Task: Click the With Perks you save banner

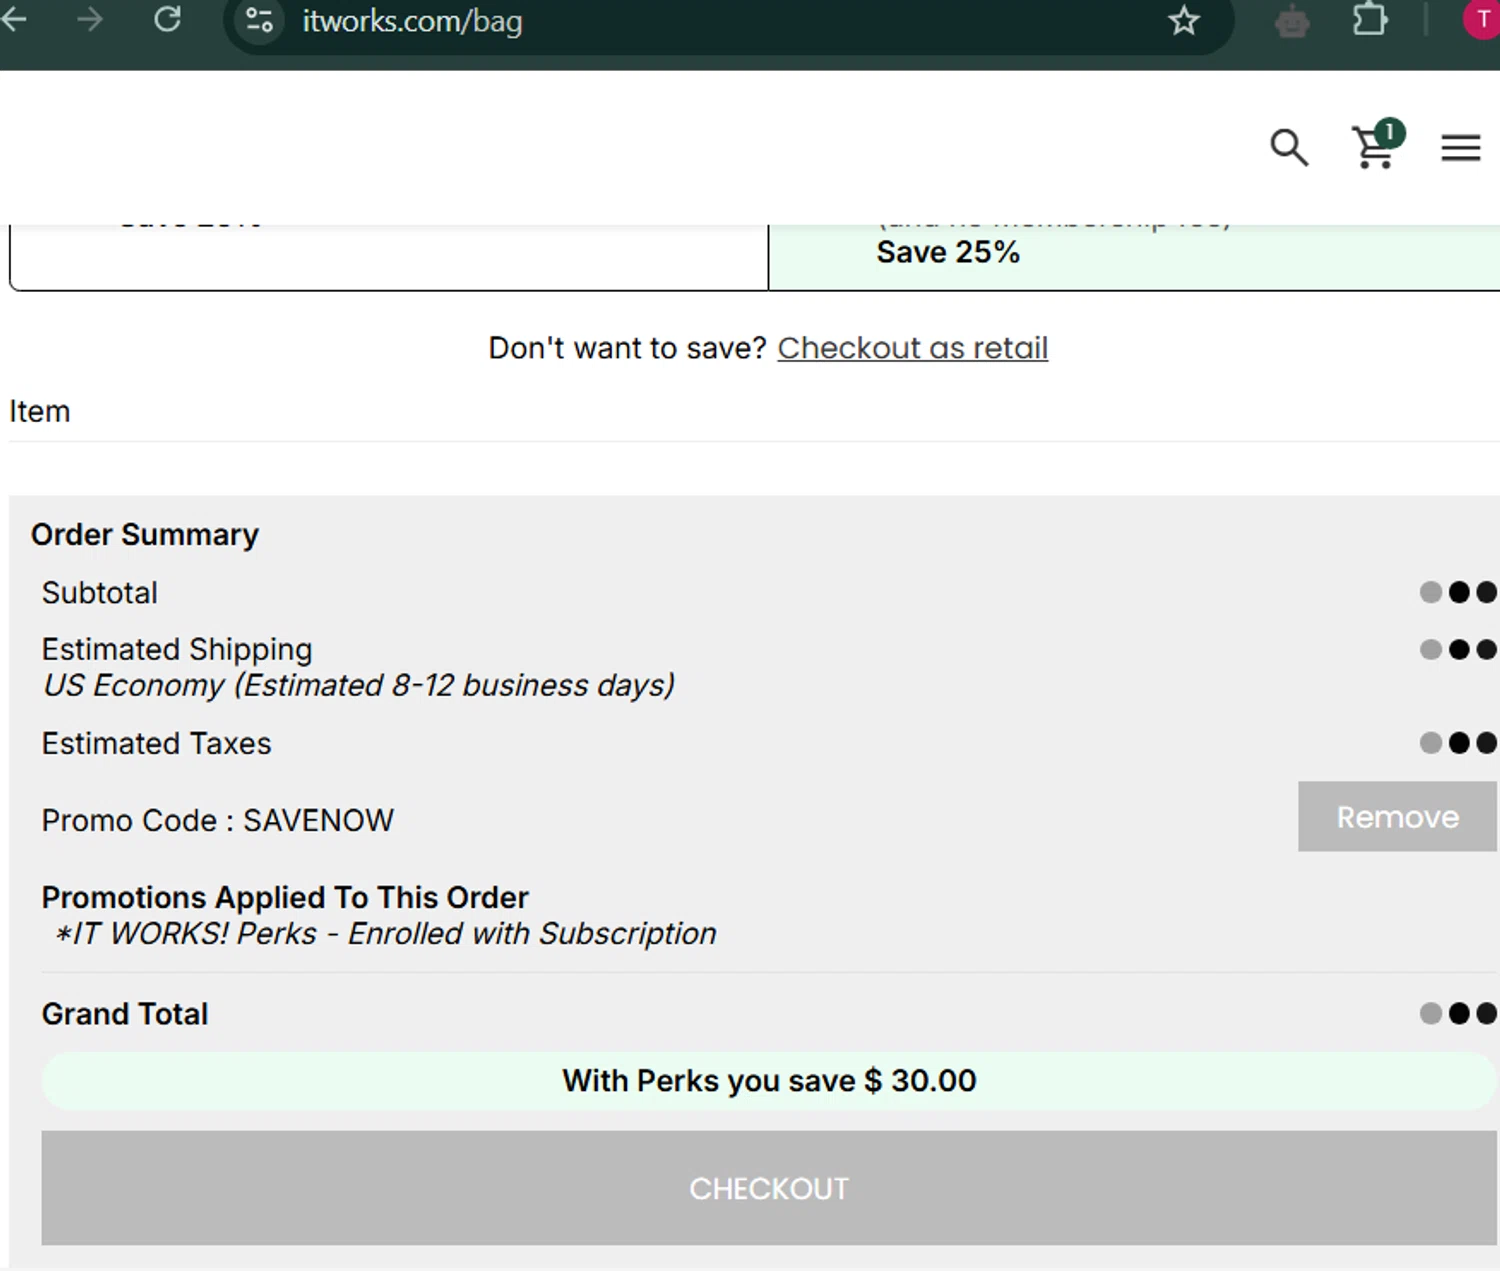Action: tap(768, 1081)
